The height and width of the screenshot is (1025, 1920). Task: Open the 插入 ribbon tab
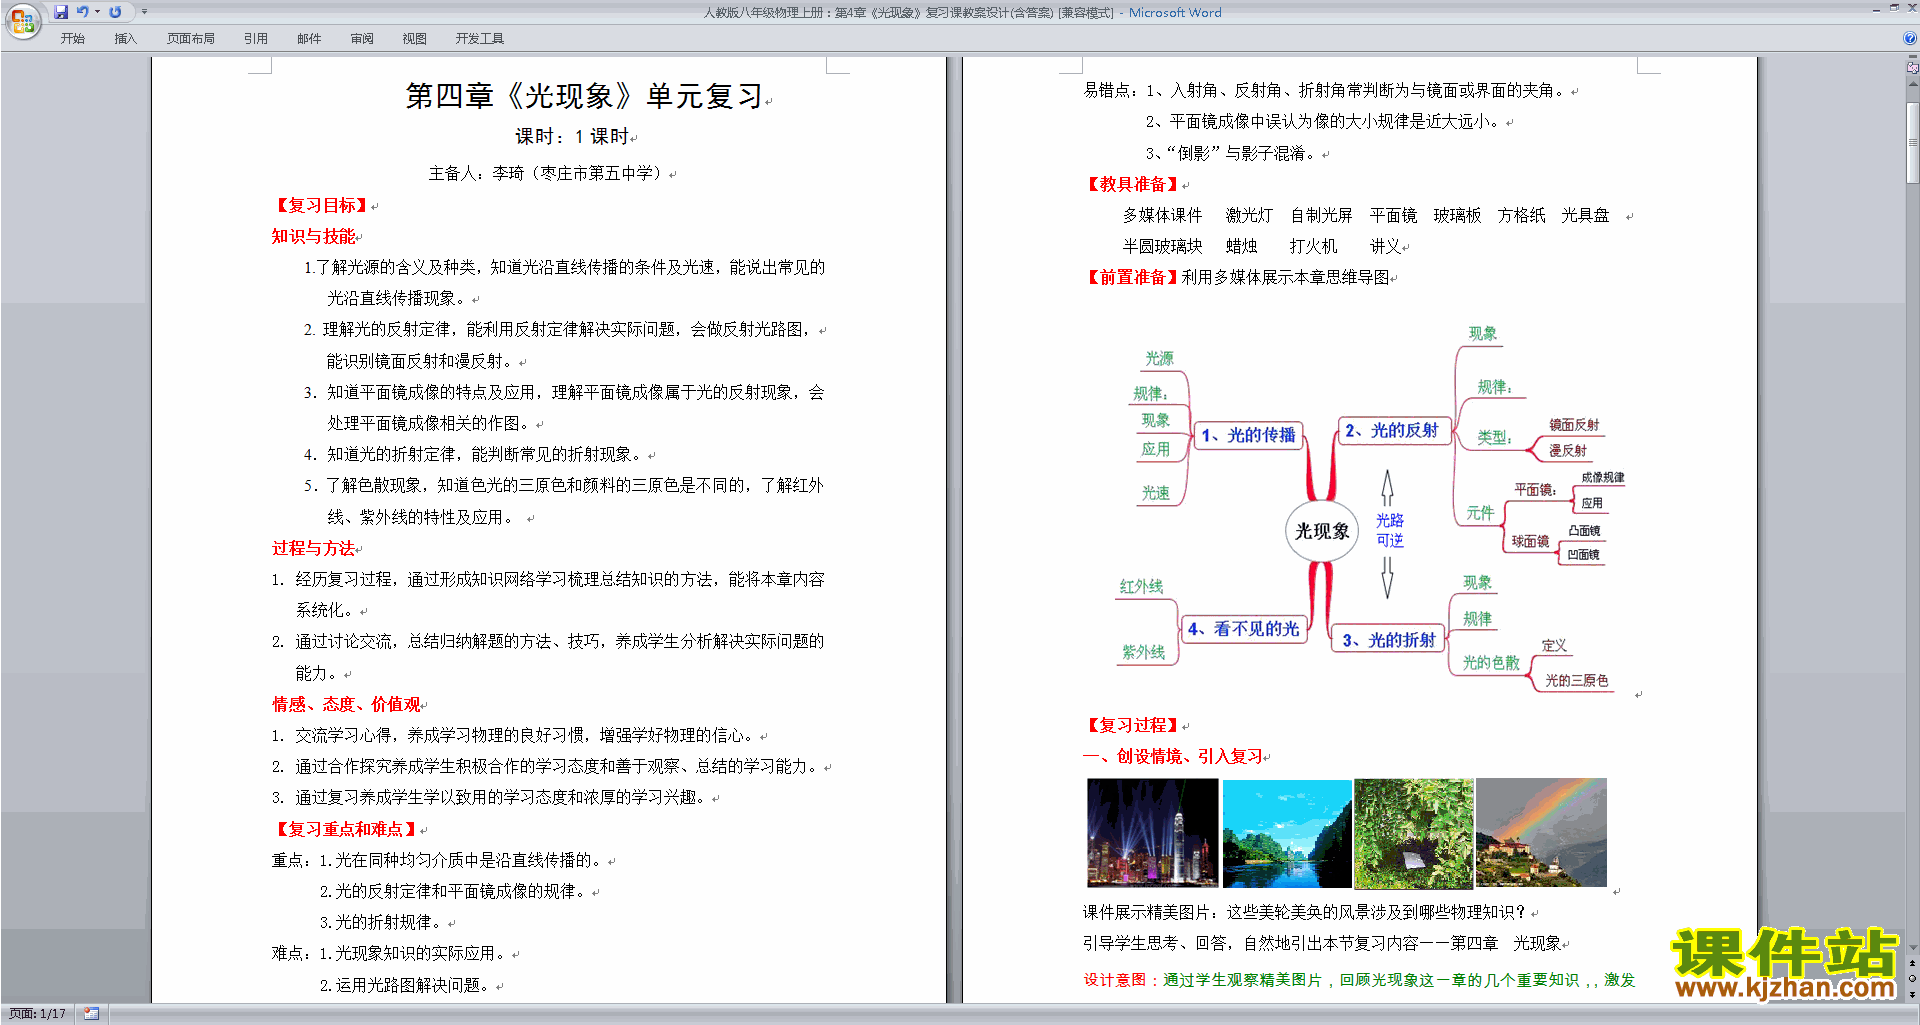[125, 39]
